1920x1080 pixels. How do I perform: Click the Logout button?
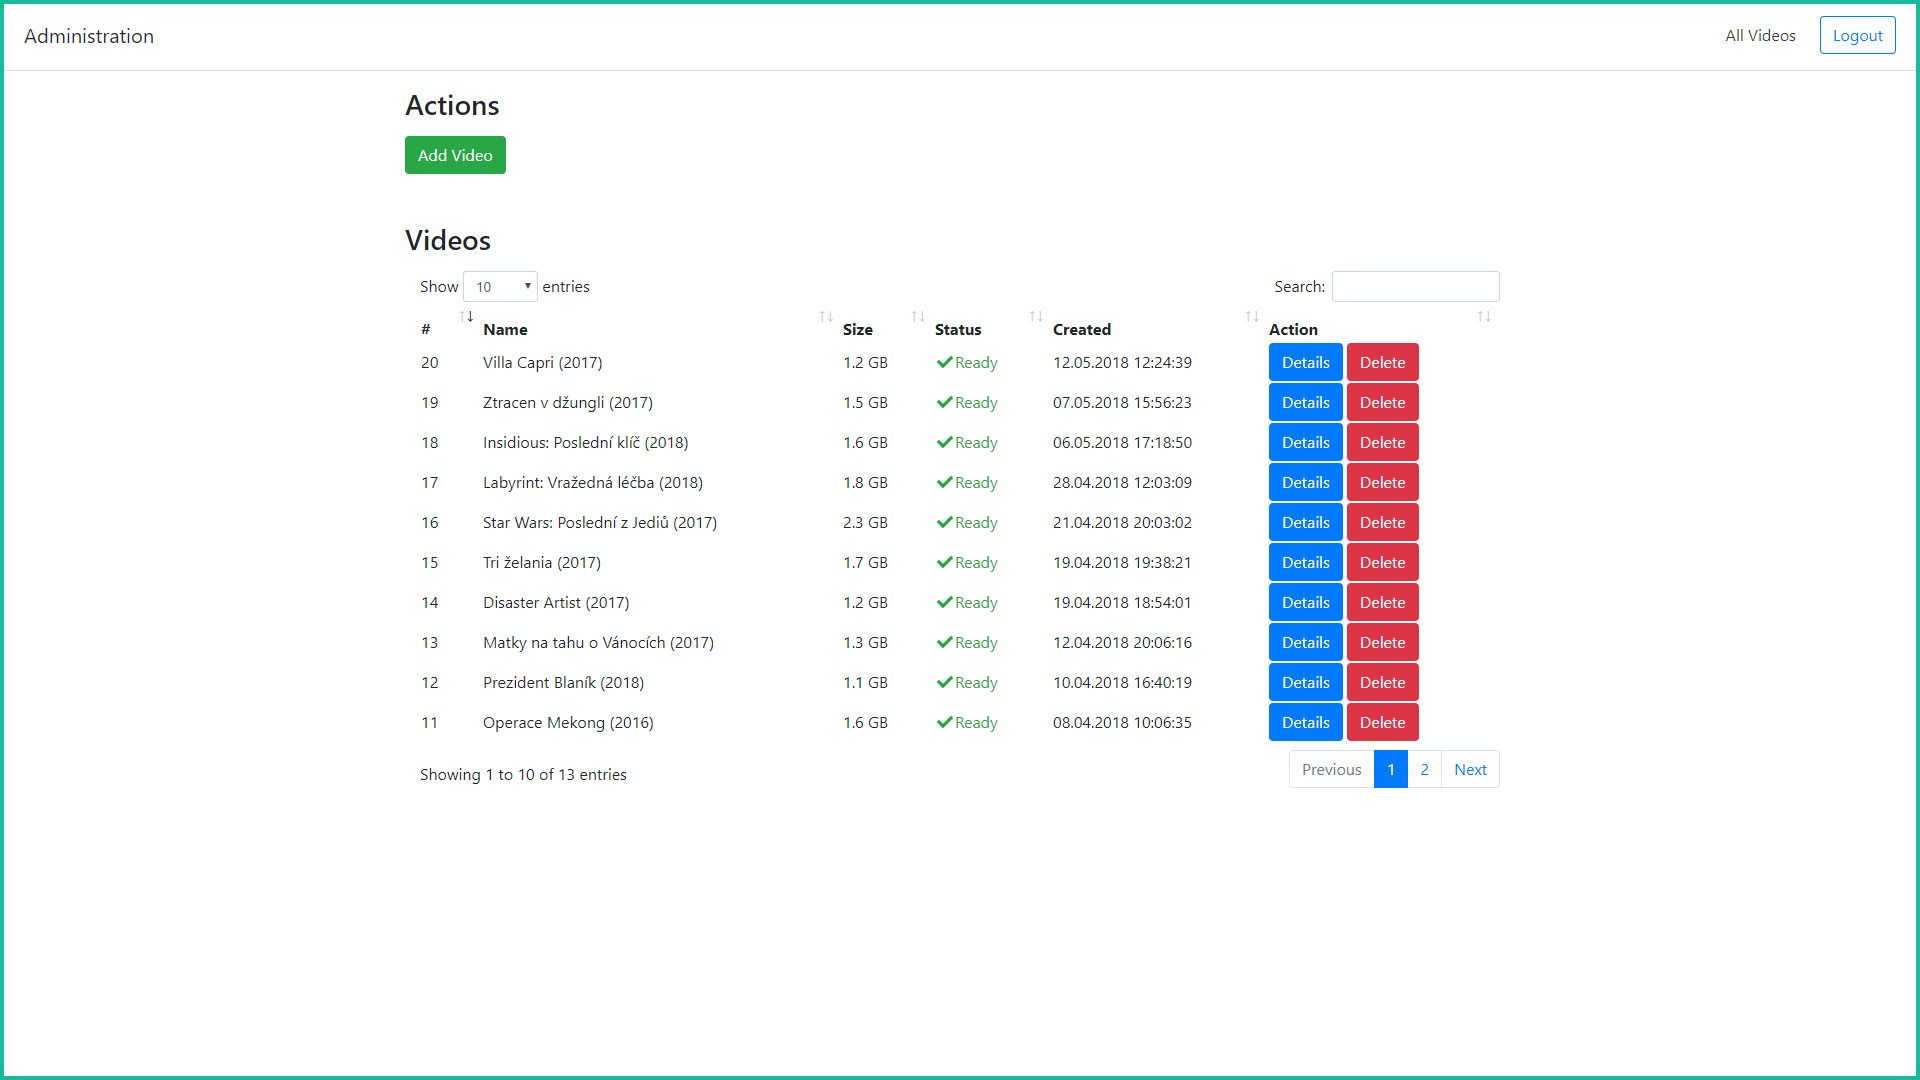coord(1857,36)
